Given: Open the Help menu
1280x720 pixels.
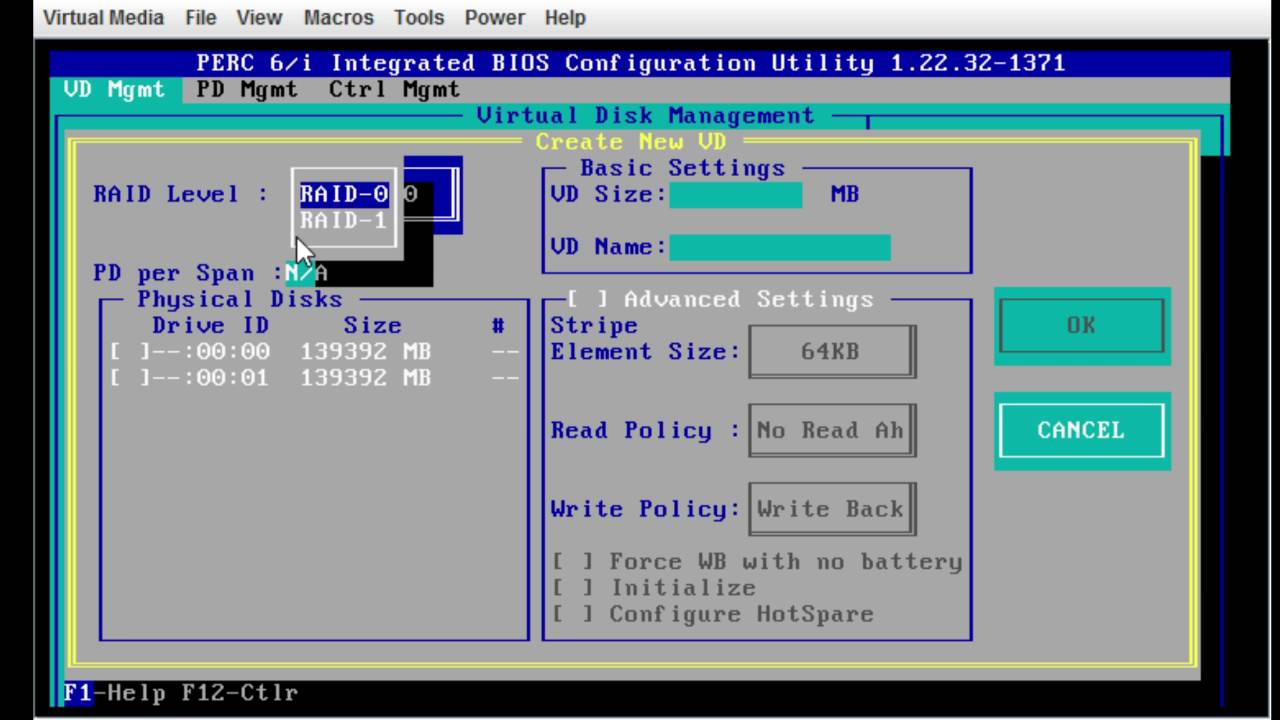Looking at the screenshot, I should pos(565,17).
